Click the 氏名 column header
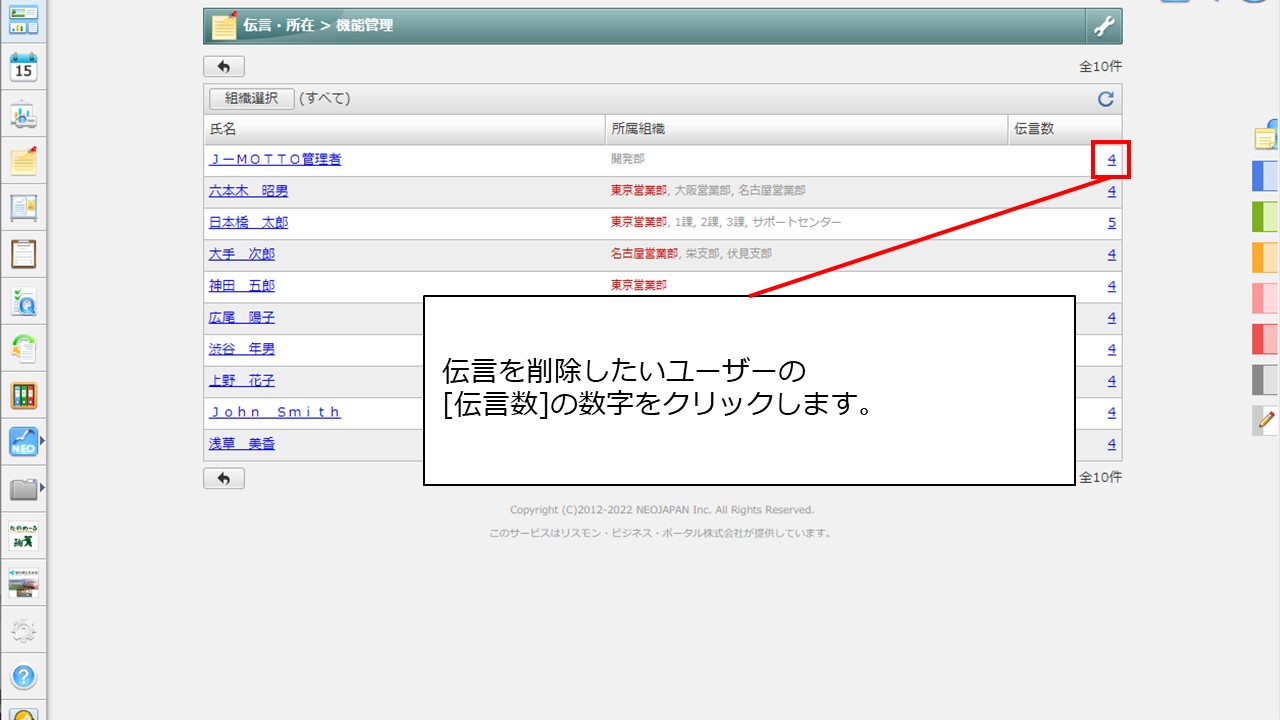This screenshot has width=1280, height=720. (223, 129)
